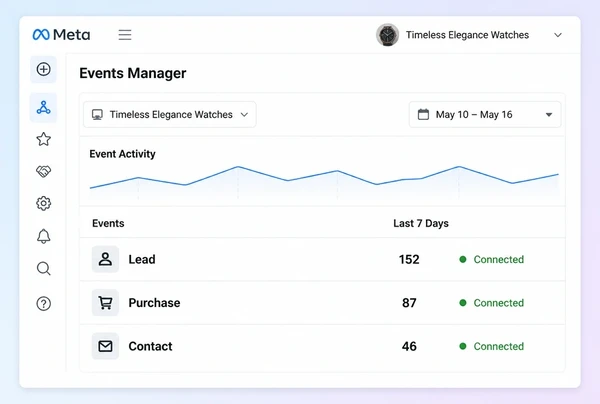
Task: Click the Purchase cart icon
Action: [x=105, y=303]
